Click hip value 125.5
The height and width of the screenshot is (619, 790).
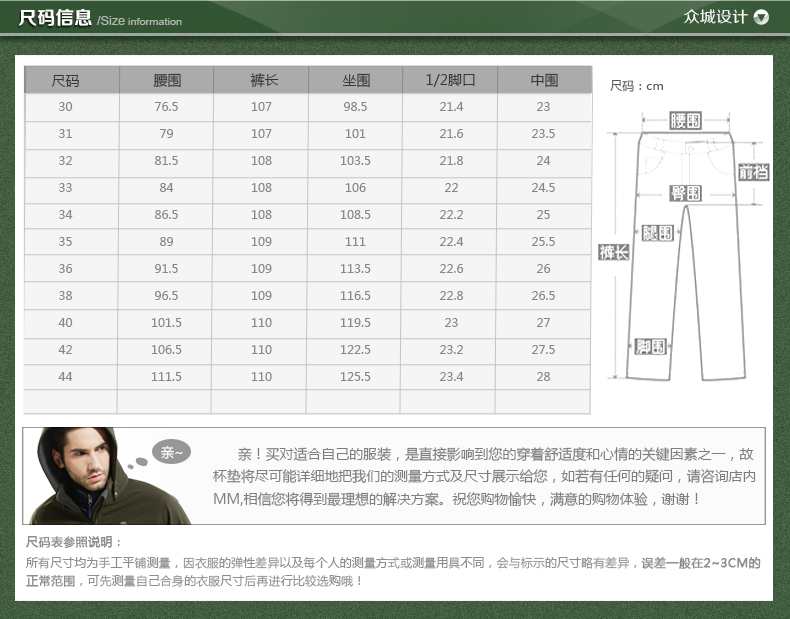point(355,377)
